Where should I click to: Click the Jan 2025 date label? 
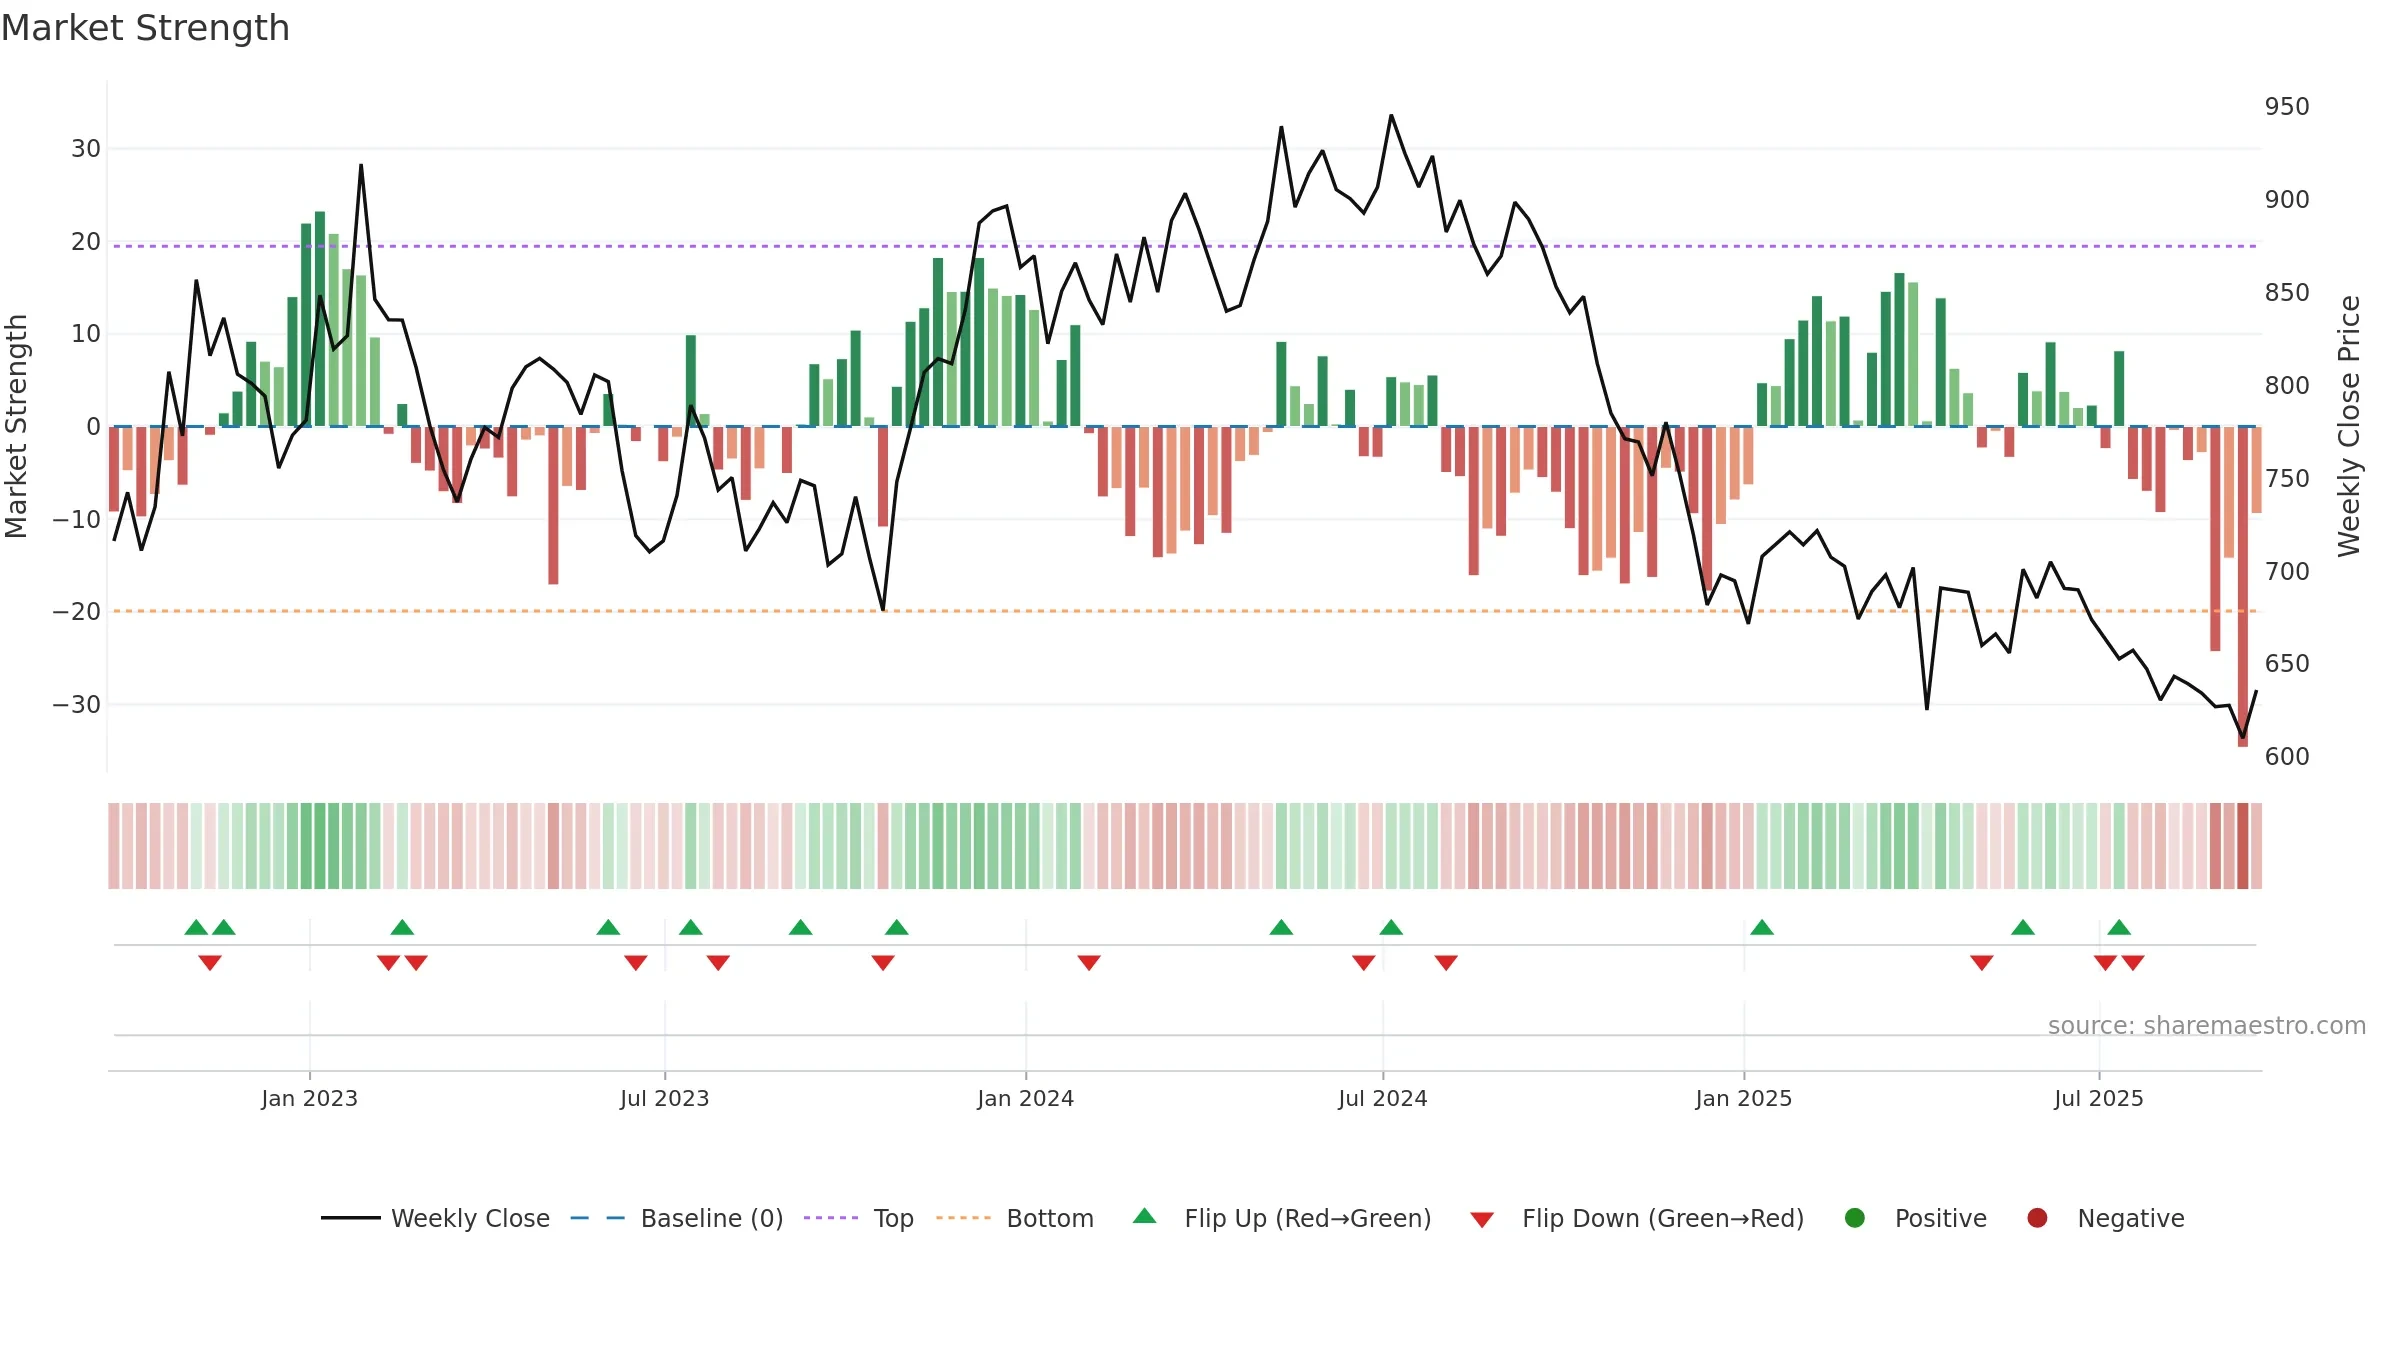[1743, 1098]
